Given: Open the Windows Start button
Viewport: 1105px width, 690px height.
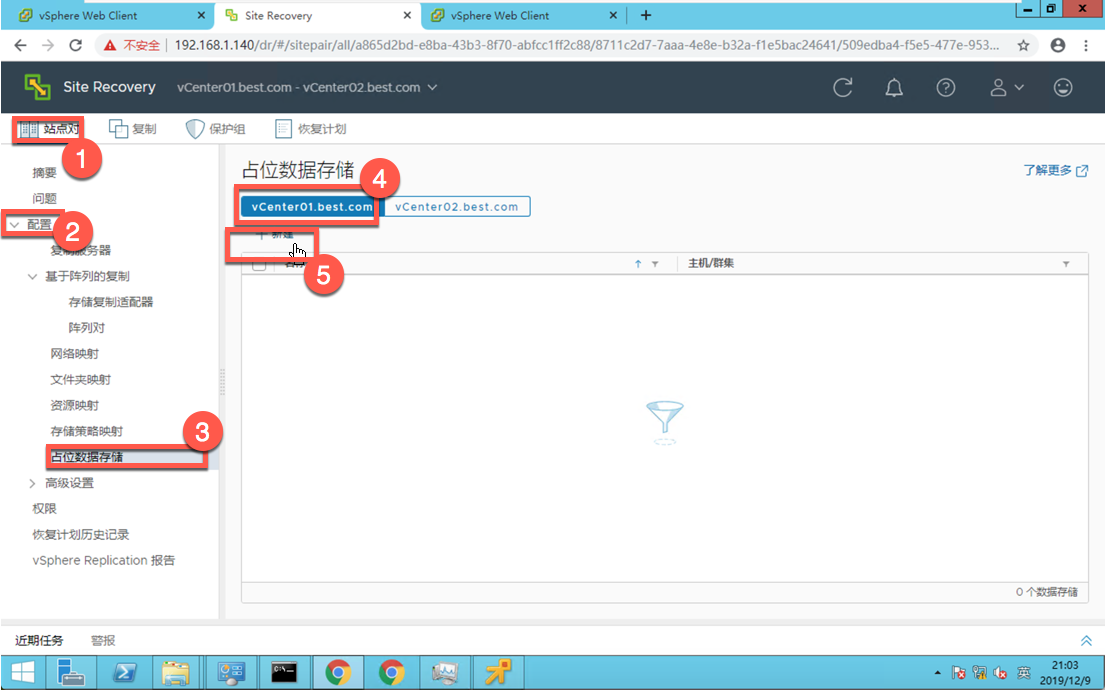Looking at the screenshot, I should (x=23, y=672).
